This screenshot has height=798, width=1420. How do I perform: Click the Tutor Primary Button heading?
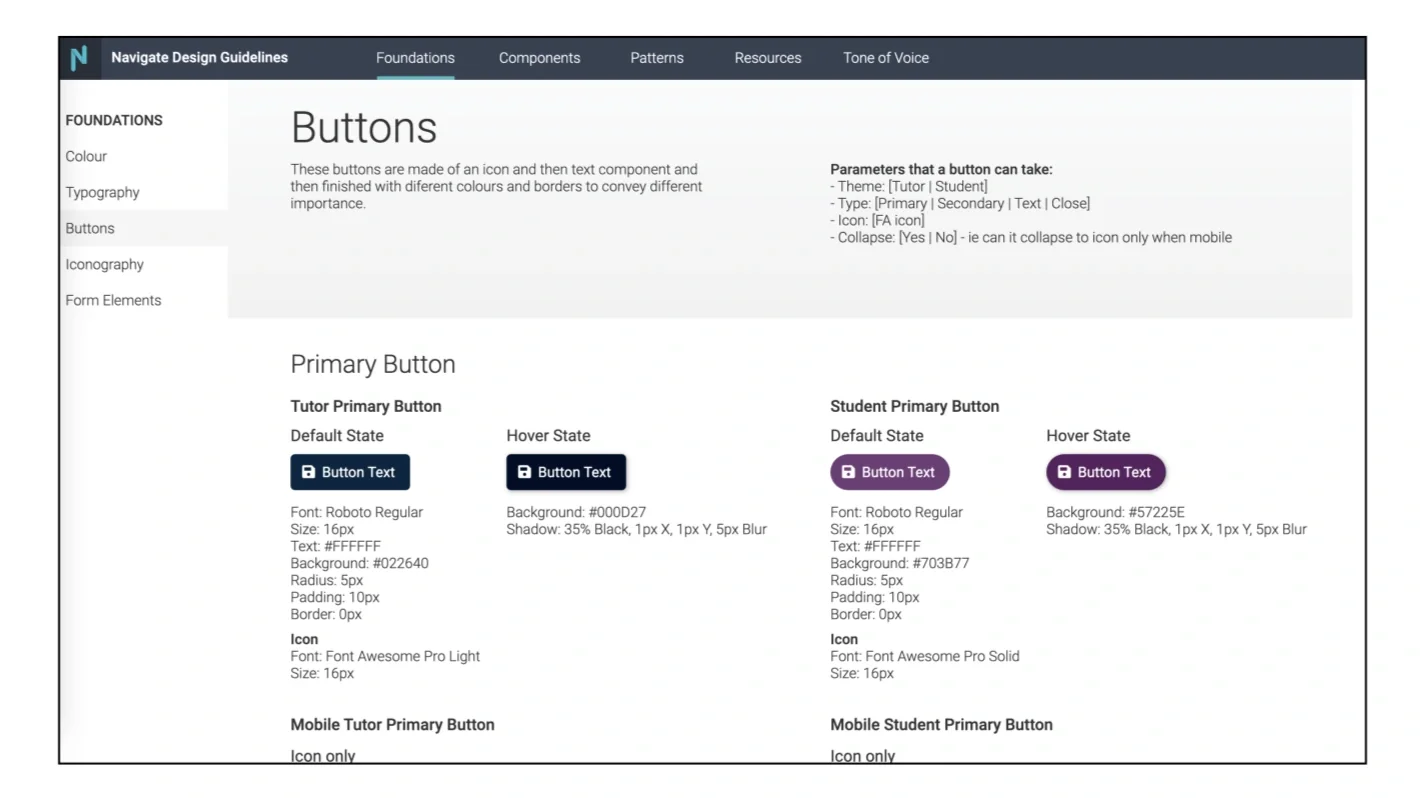point(366,406)
